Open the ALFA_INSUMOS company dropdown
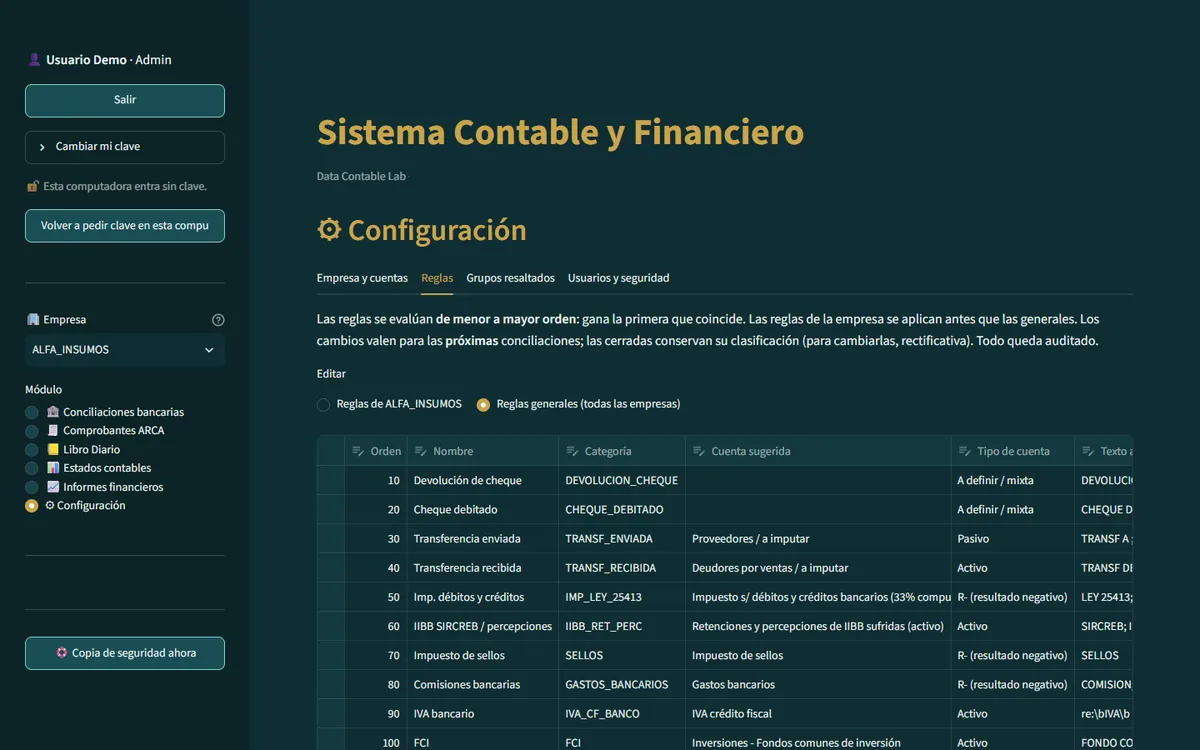The height and width of the screenshot is (750, 1200). pyautogui.click(x=125, y=350)
